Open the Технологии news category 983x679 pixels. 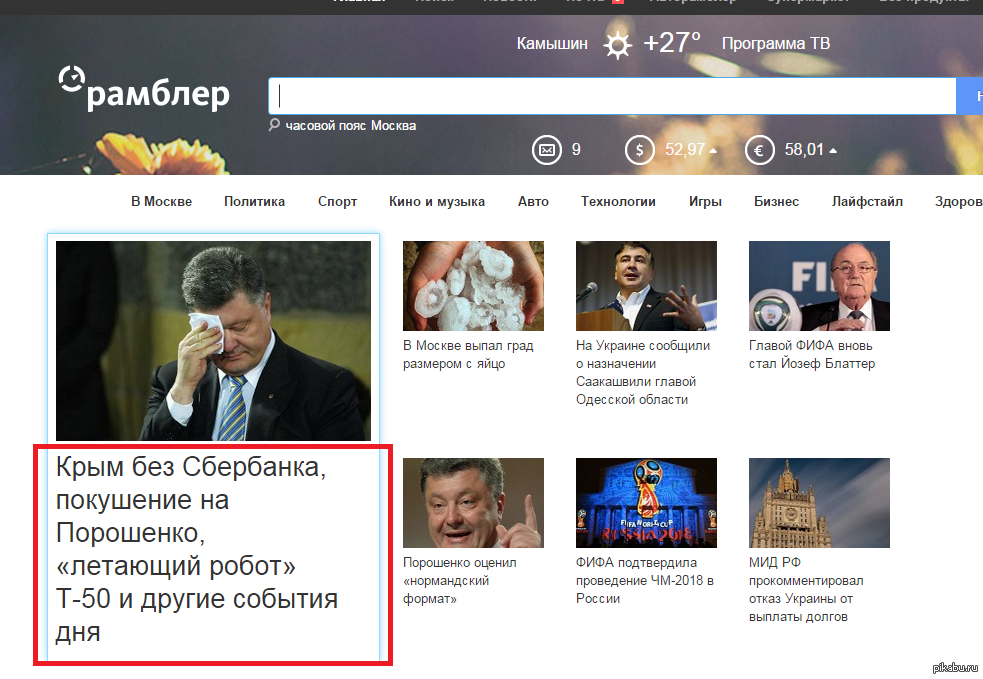[618, 201]
